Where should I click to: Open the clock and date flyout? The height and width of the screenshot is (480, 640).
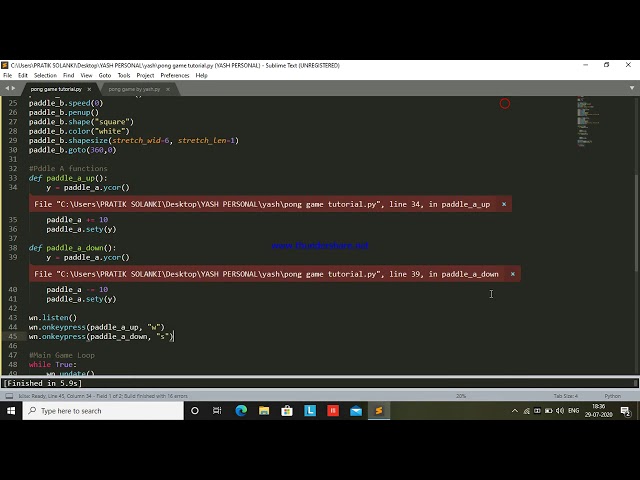(598, 411)
